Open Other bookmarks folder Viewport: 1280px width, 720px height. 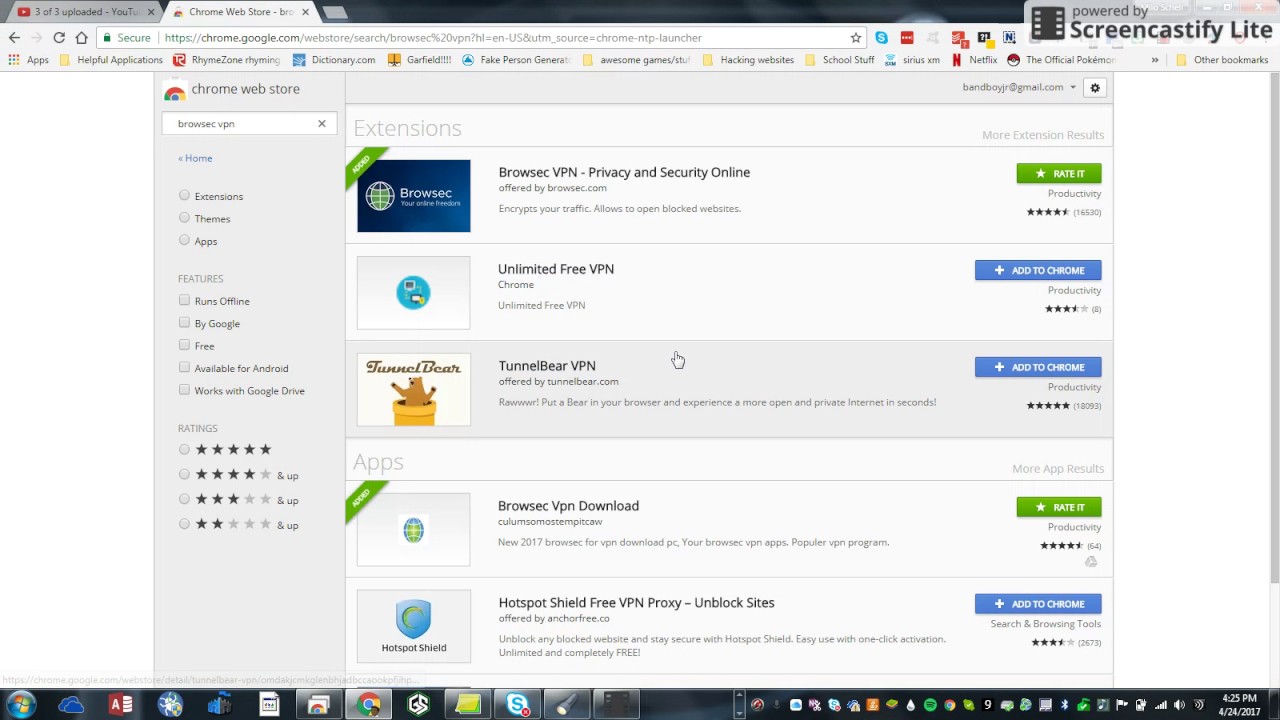(x=1221, y=60)
